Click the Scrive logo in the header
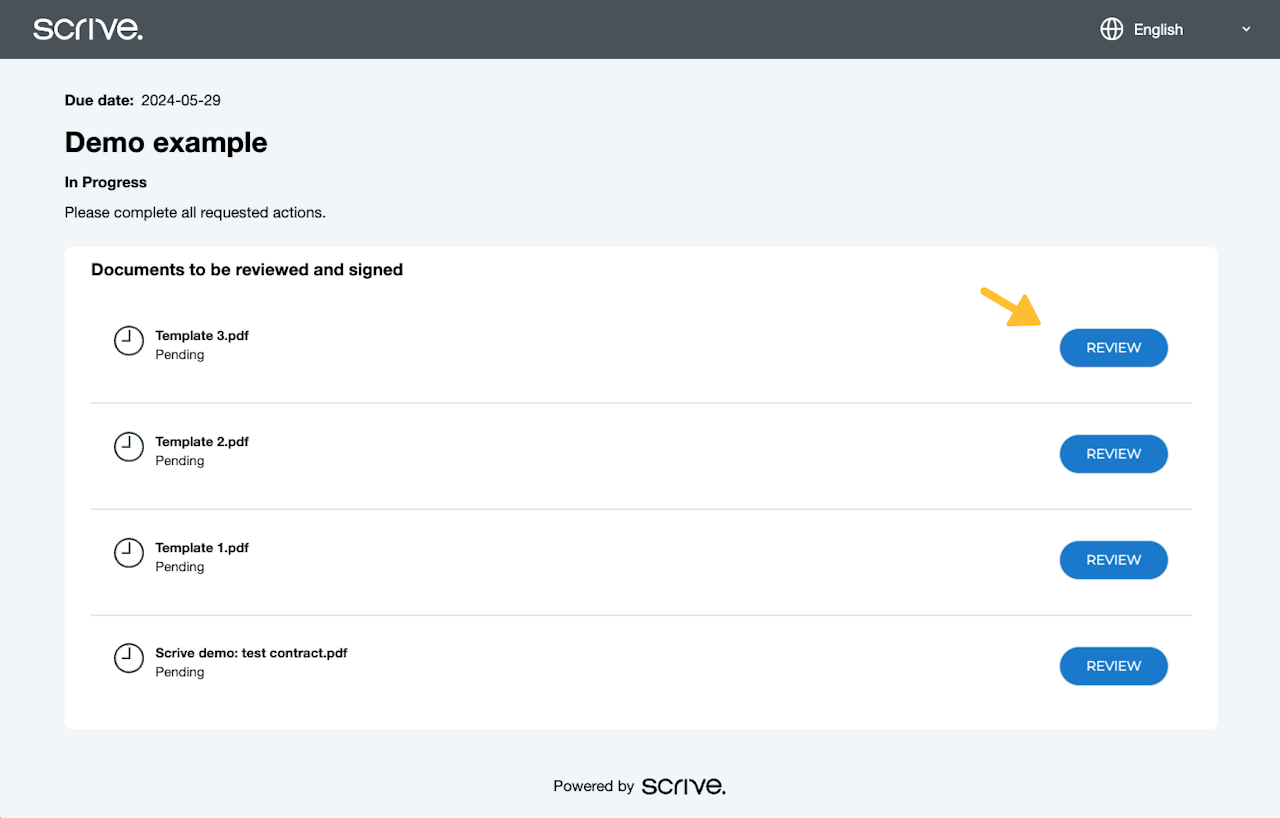This screenshot has width=1280, height=818. tap(88, 29)
